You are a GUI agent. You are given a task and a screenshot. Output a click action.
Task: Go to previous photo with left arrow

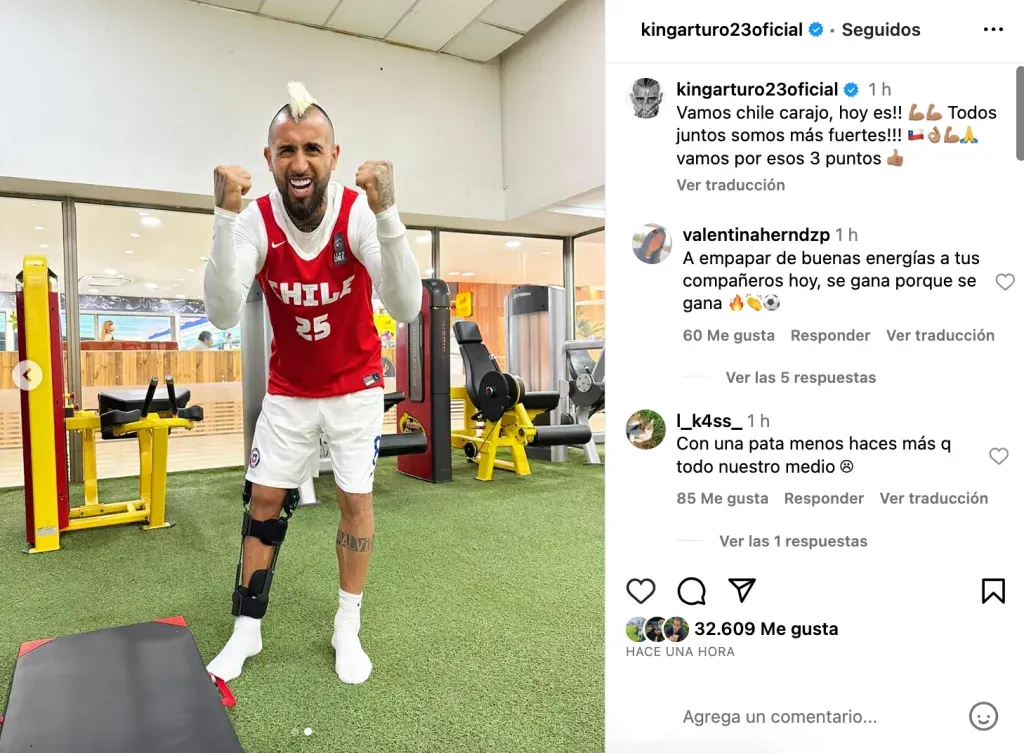click(x=27, y=376)
